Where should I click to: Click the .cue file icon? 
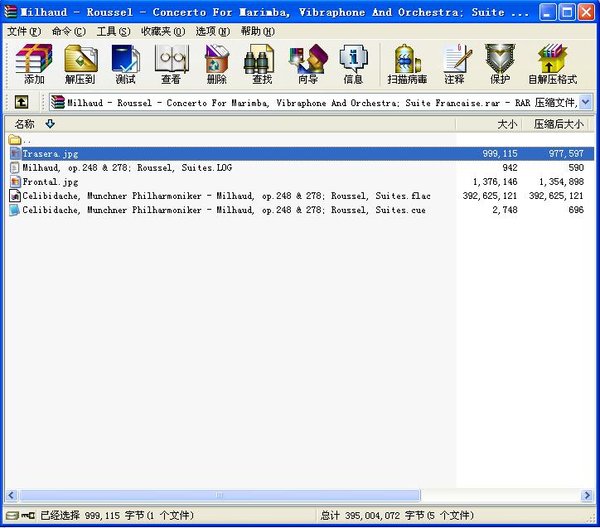pos(15,210)
